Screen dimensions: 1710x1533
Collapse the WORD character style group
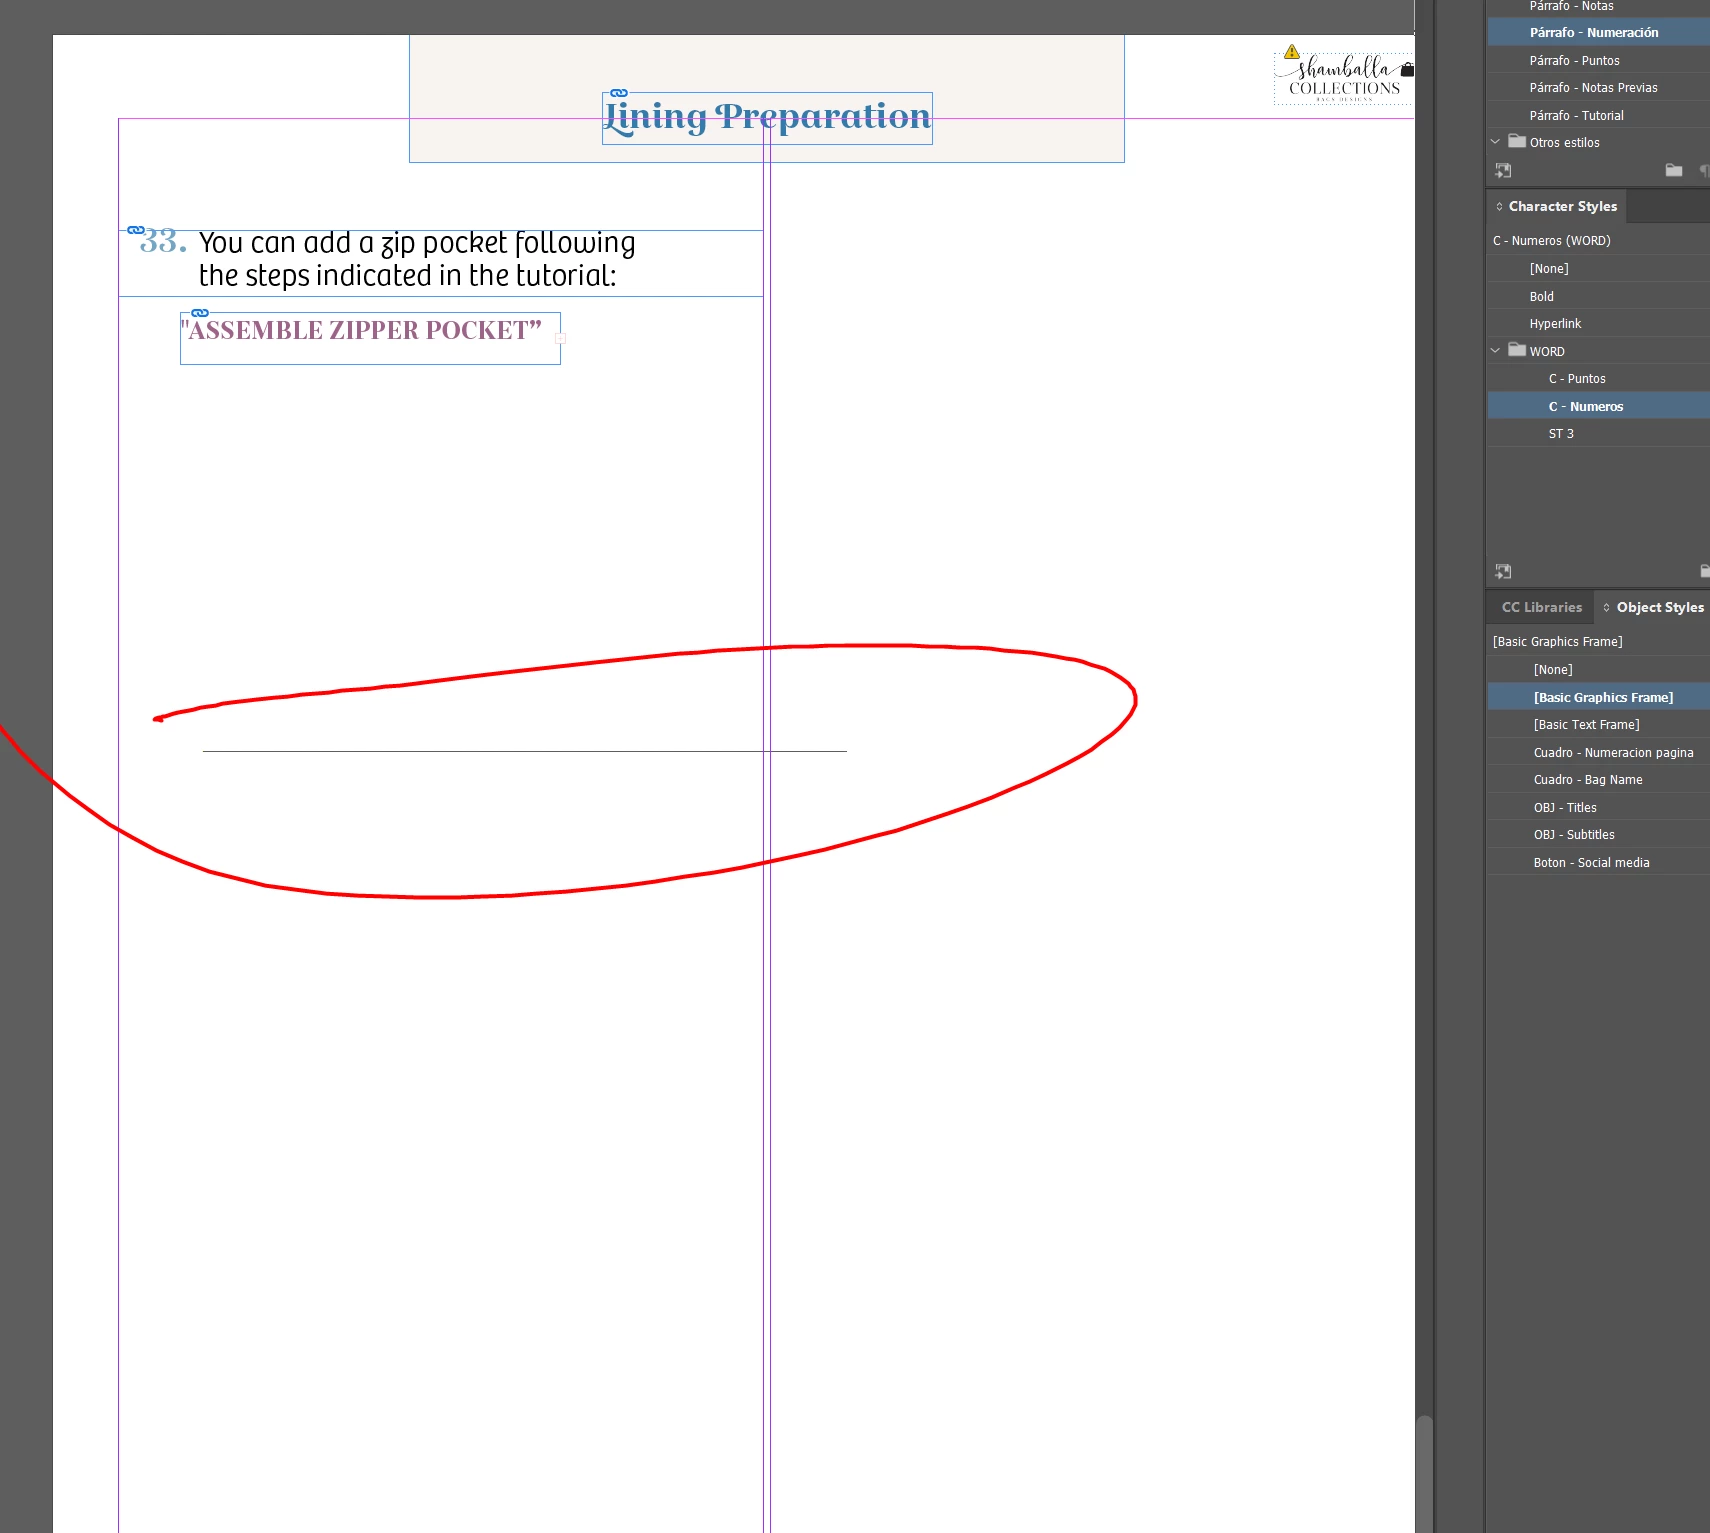click(1496, 351)
